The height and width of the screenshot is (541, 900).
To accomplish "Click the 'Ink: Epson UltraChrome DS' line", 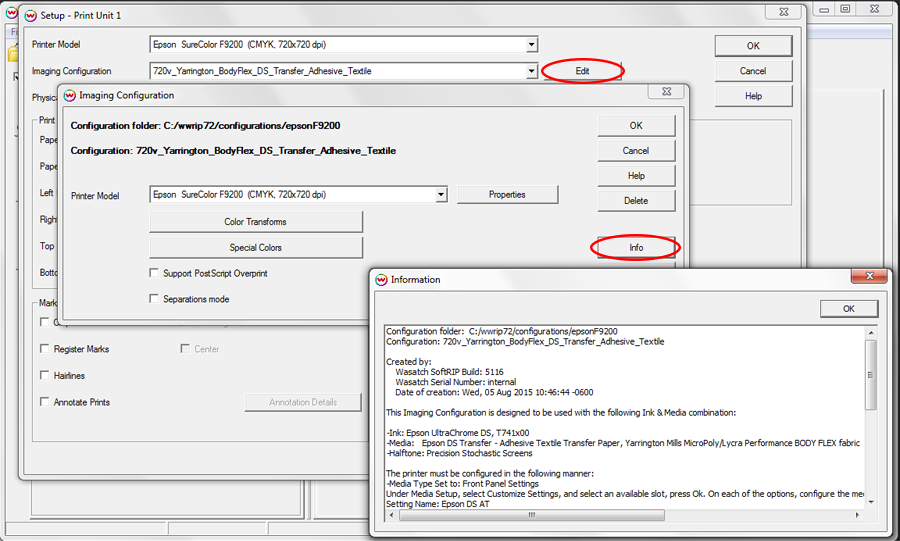I will click(457, 433).
